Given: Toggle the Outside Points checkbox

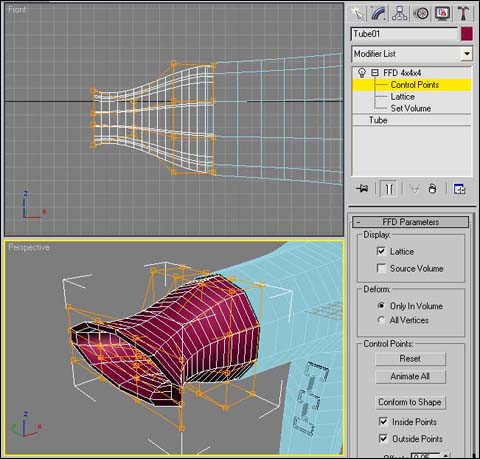Looking at the screenshot, I should point(383,438).
